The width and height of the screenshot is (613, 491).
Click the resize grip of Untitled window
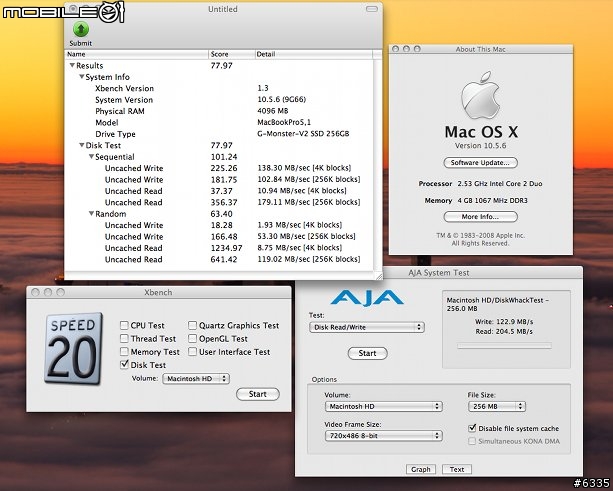click(379, 276)
